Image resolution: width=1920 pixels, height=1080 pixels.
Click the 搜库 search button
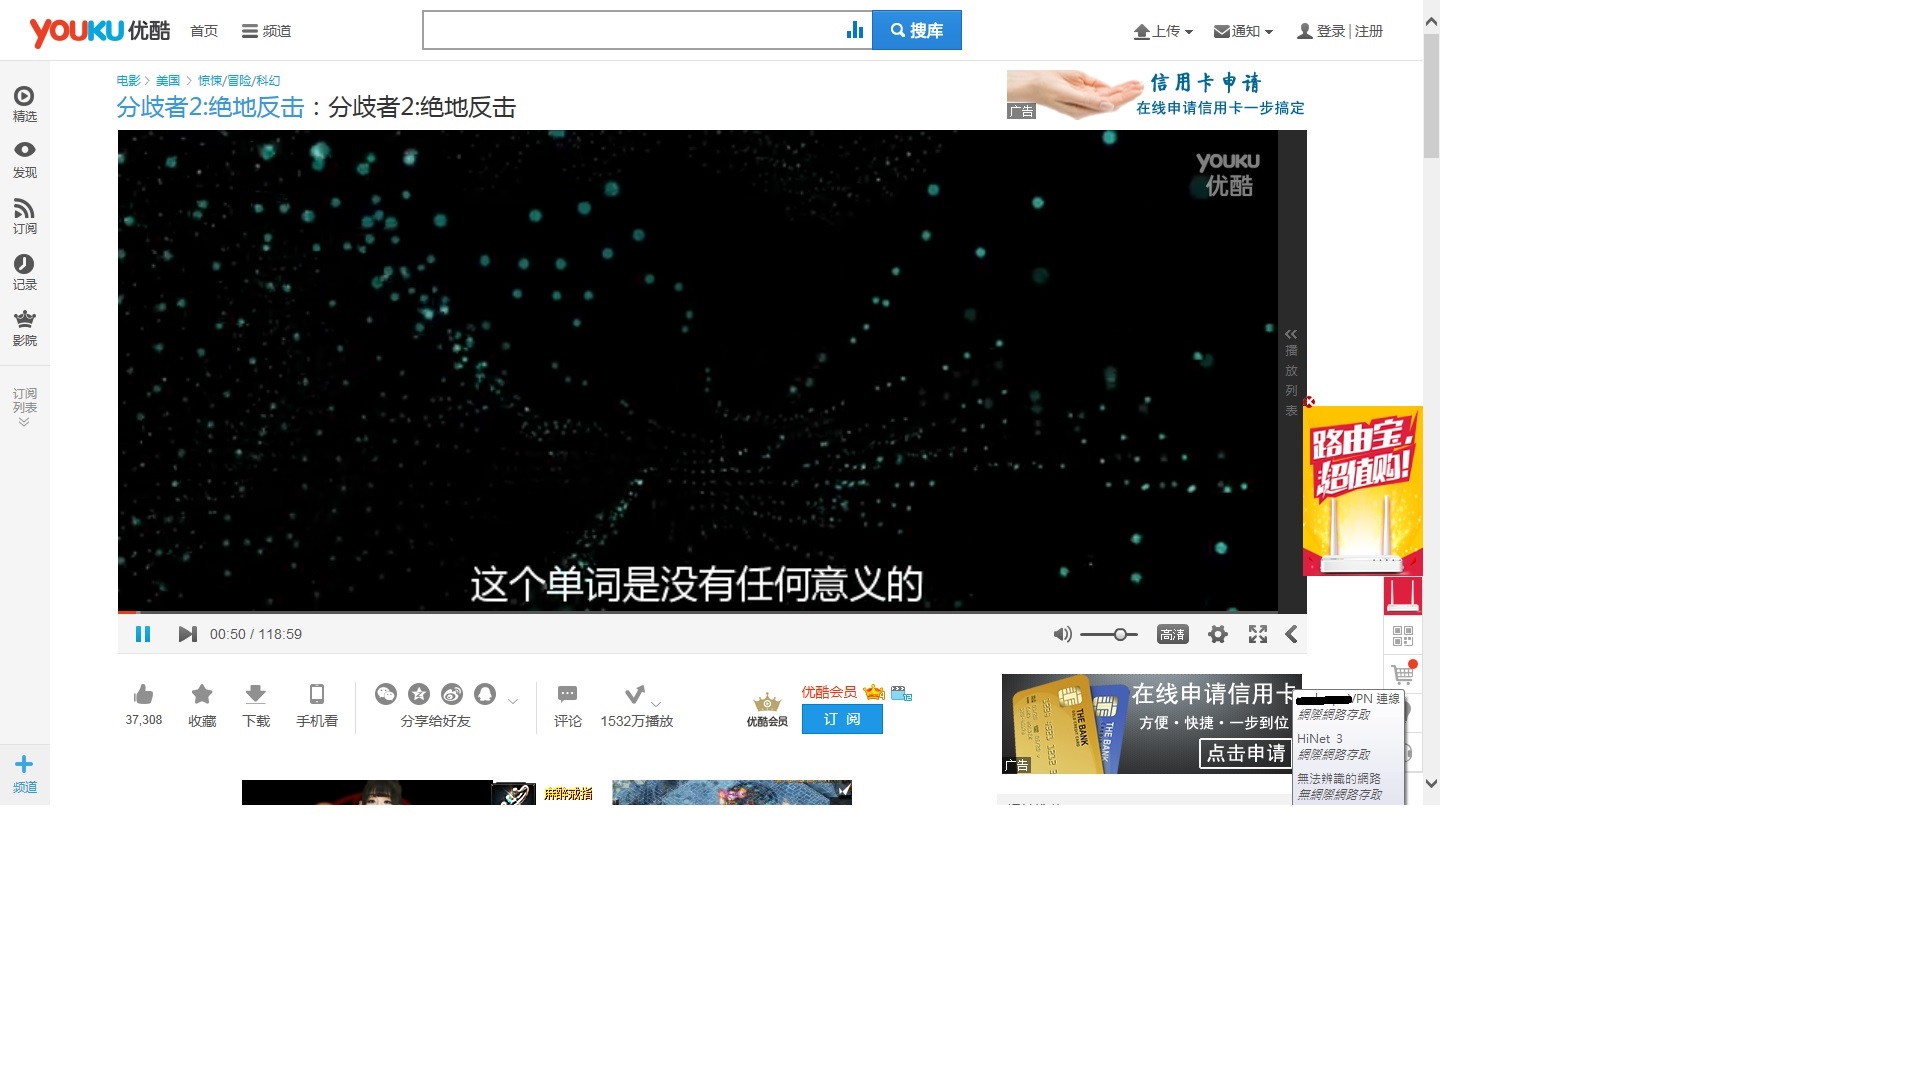917,30
